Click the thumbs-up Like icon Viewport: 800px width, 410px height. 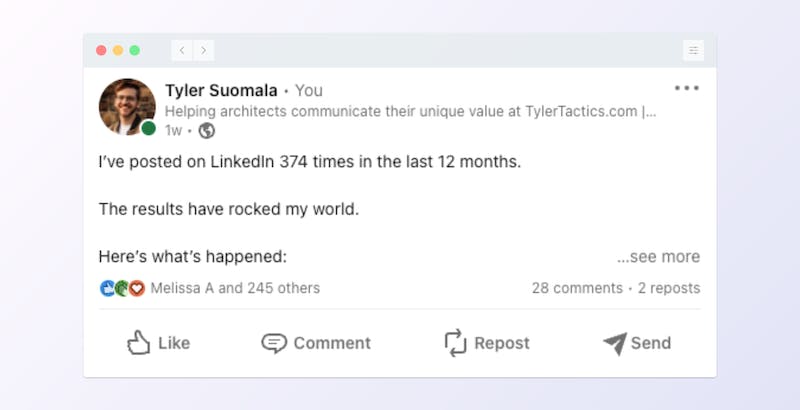138,343
